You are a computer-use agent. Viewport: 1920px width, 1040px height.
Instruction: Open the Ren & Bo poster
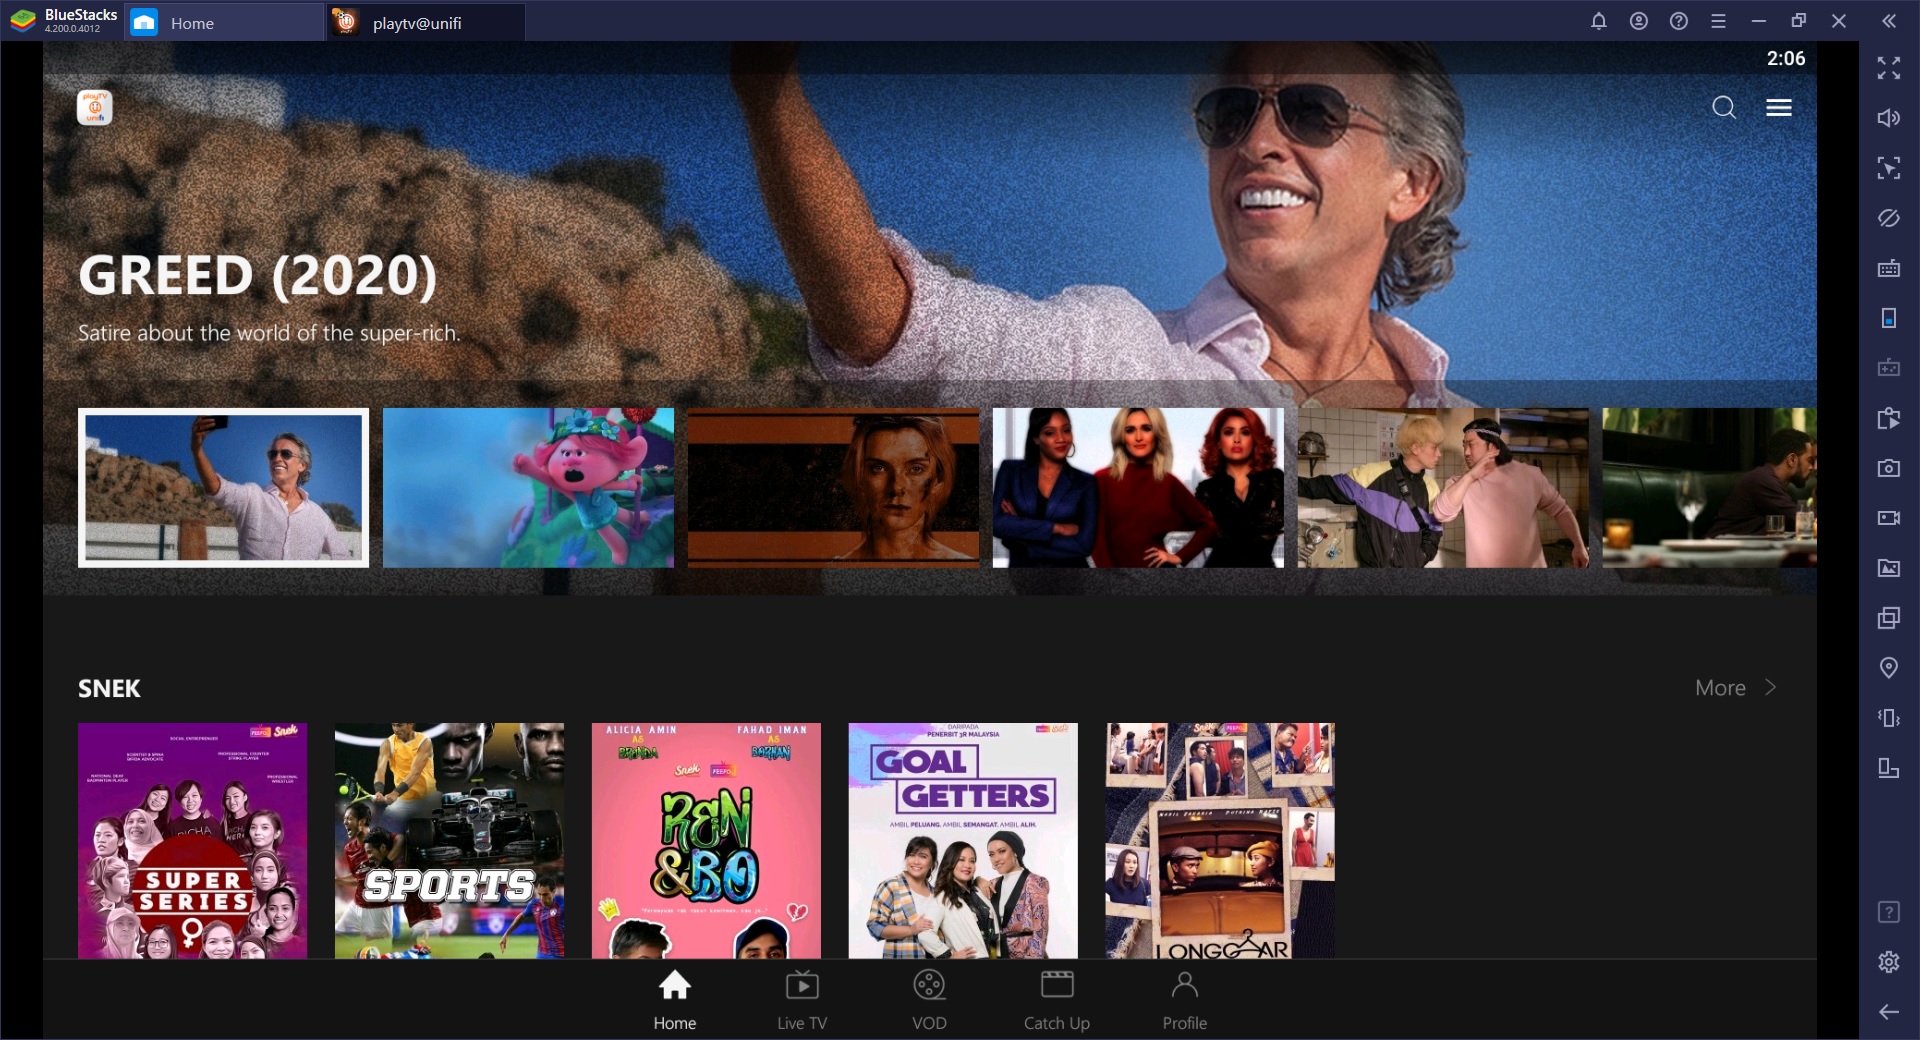[706, 841]
